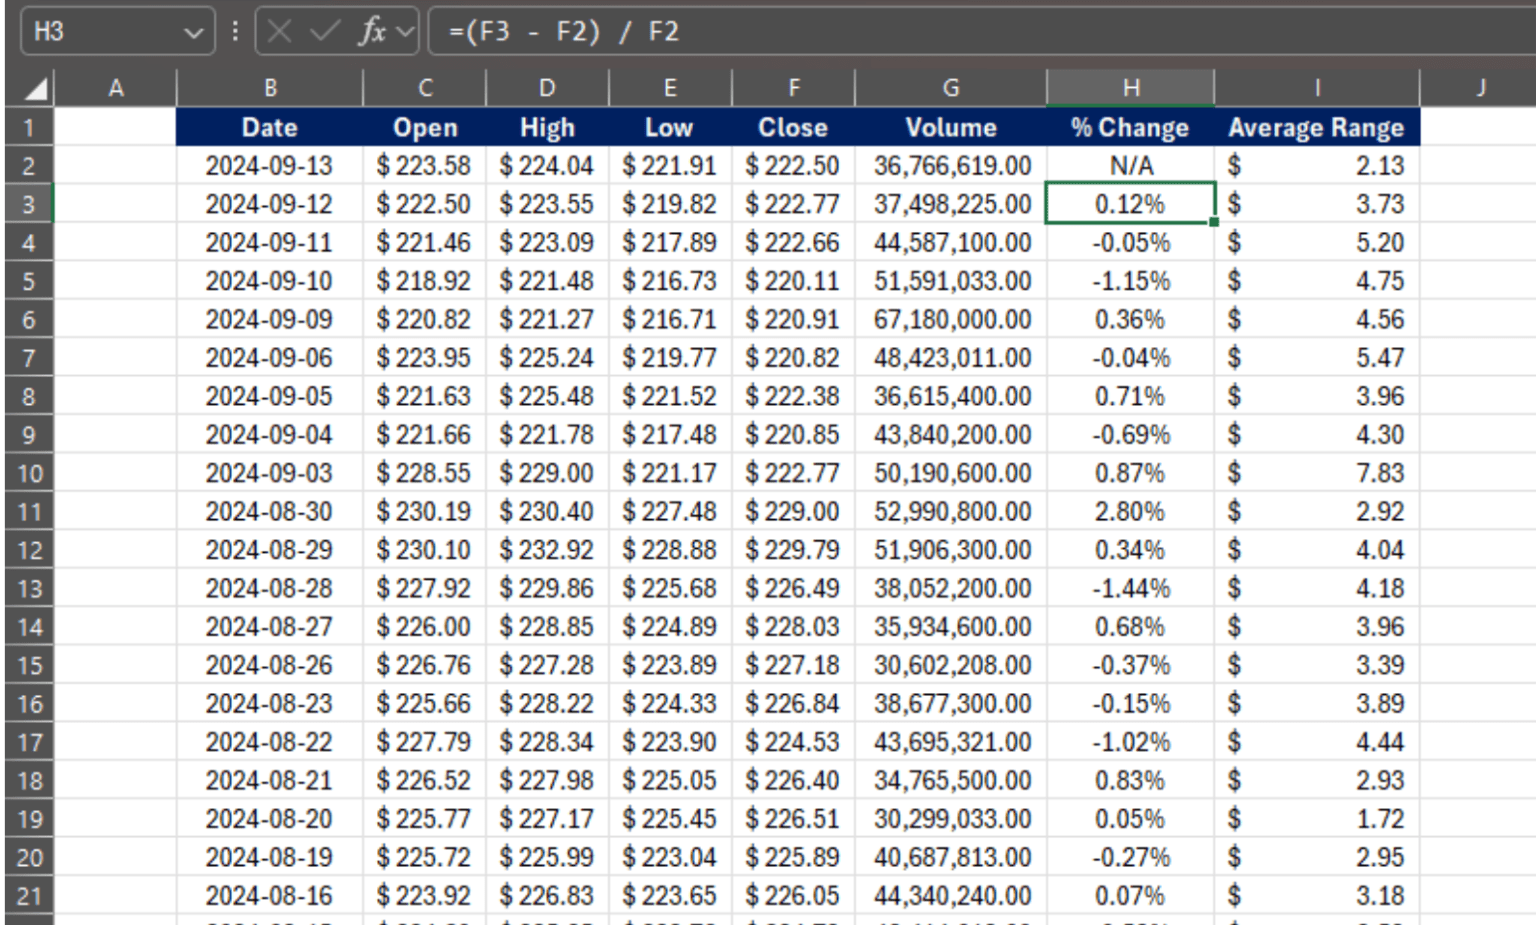1536x925 pixels.
Task: Select the cell with value 0.12%
Action: [x=1130, y=203]
